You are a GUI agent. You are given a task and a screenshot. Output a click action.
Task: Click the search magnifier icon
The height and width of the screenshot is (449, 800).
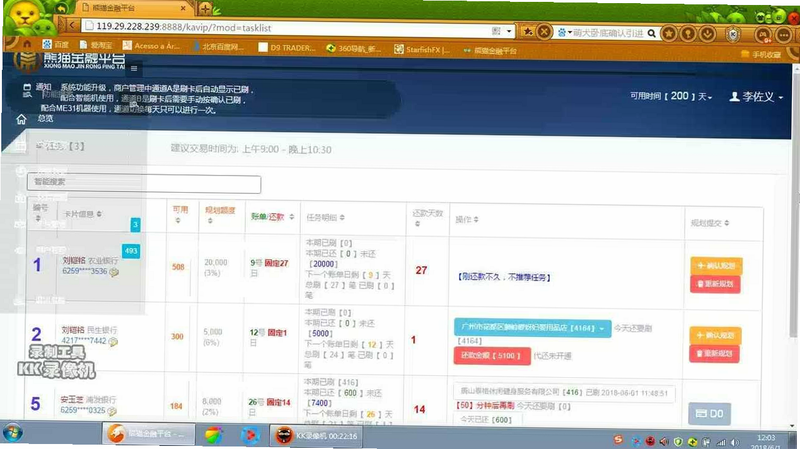tap(652, 33)
